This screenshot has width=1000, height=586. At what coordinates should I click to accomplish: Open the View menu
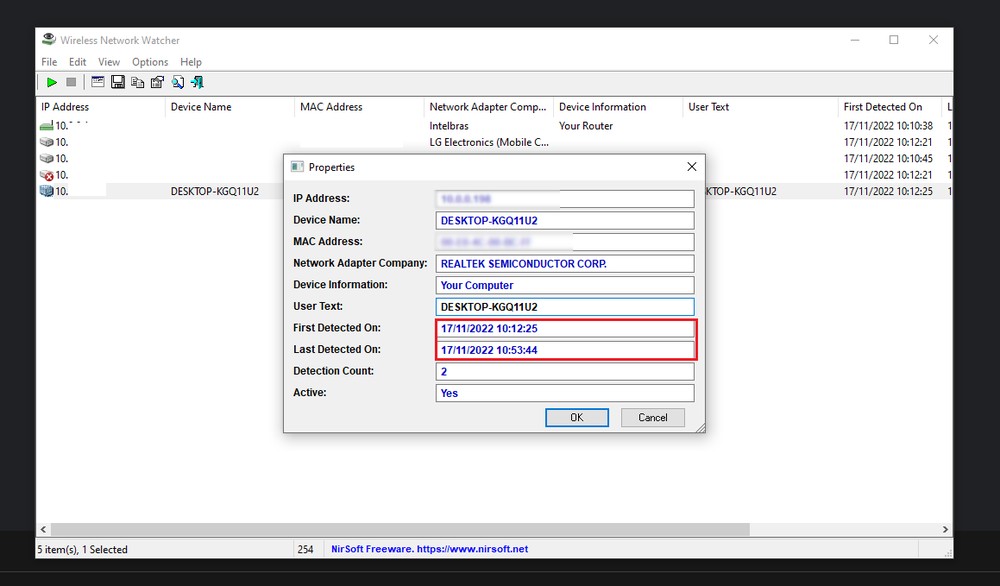pyautogui.click(x=108, y=61)
